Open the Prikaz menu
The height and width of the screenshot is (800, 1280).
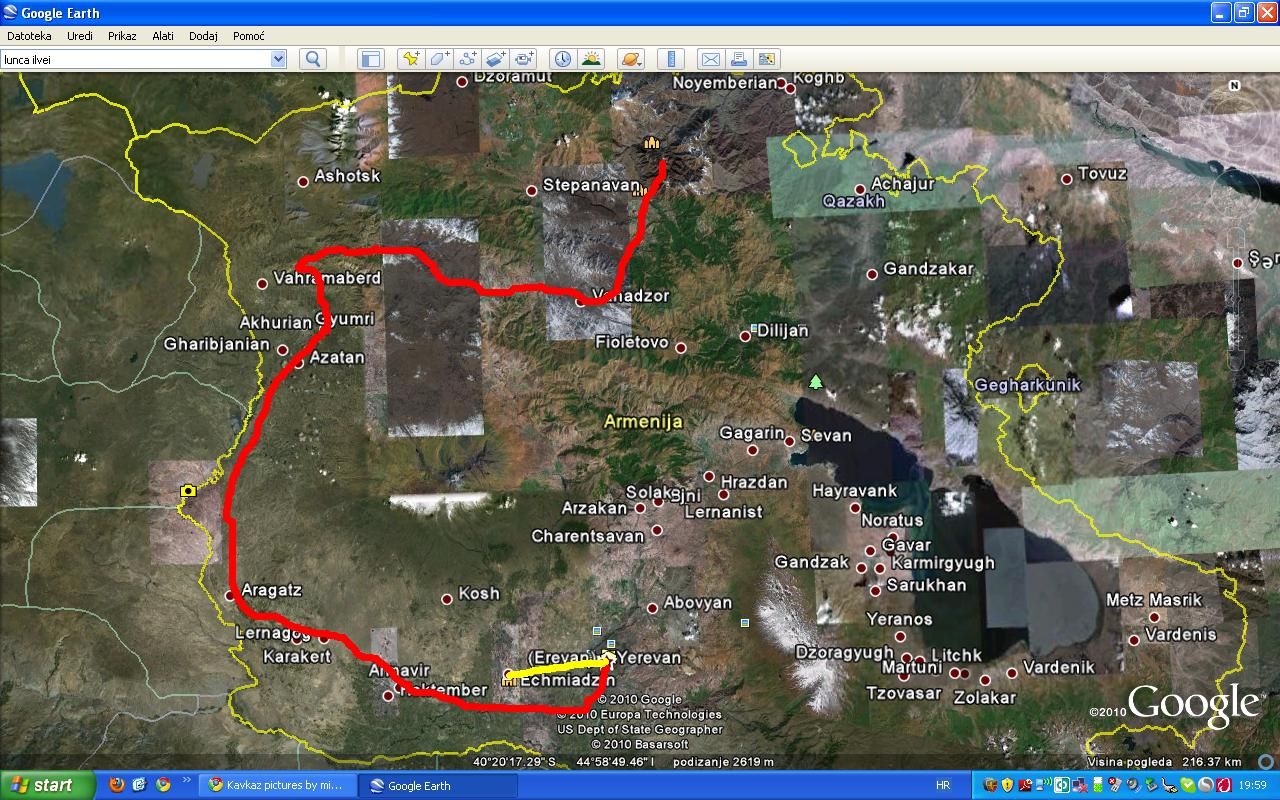[122, 36]
